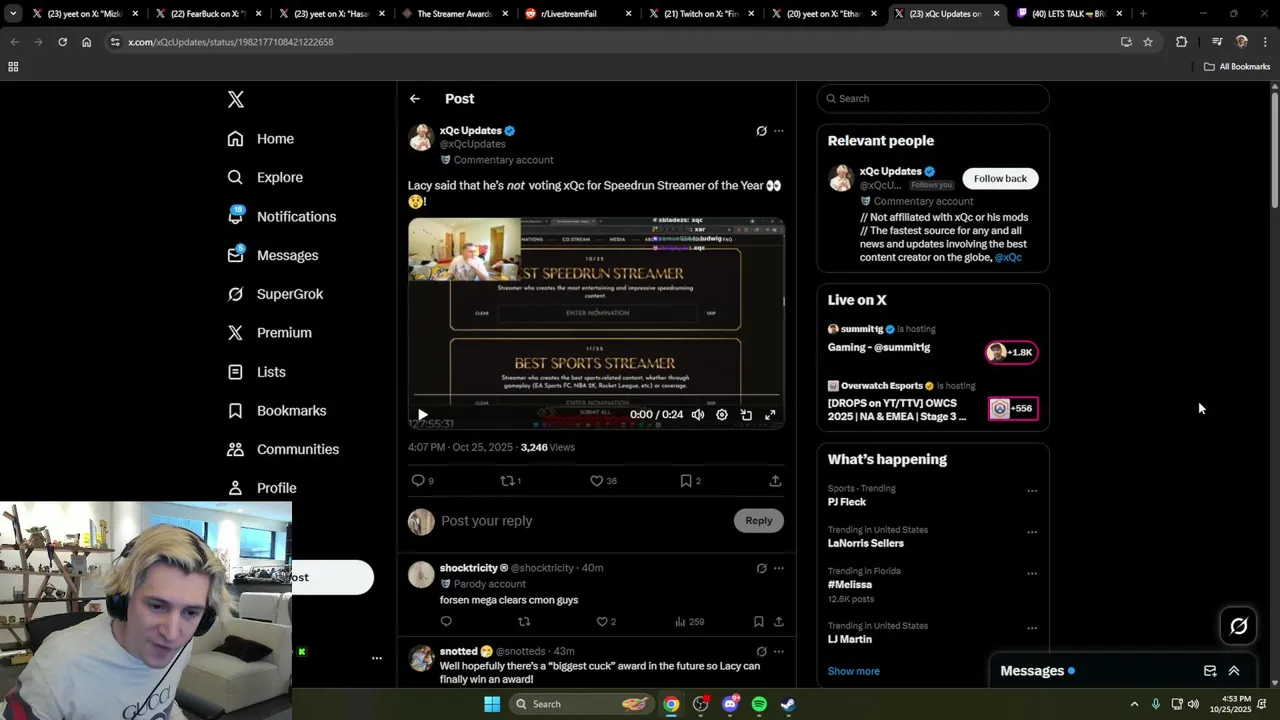Open Lists in sidebar

point(256,372)
